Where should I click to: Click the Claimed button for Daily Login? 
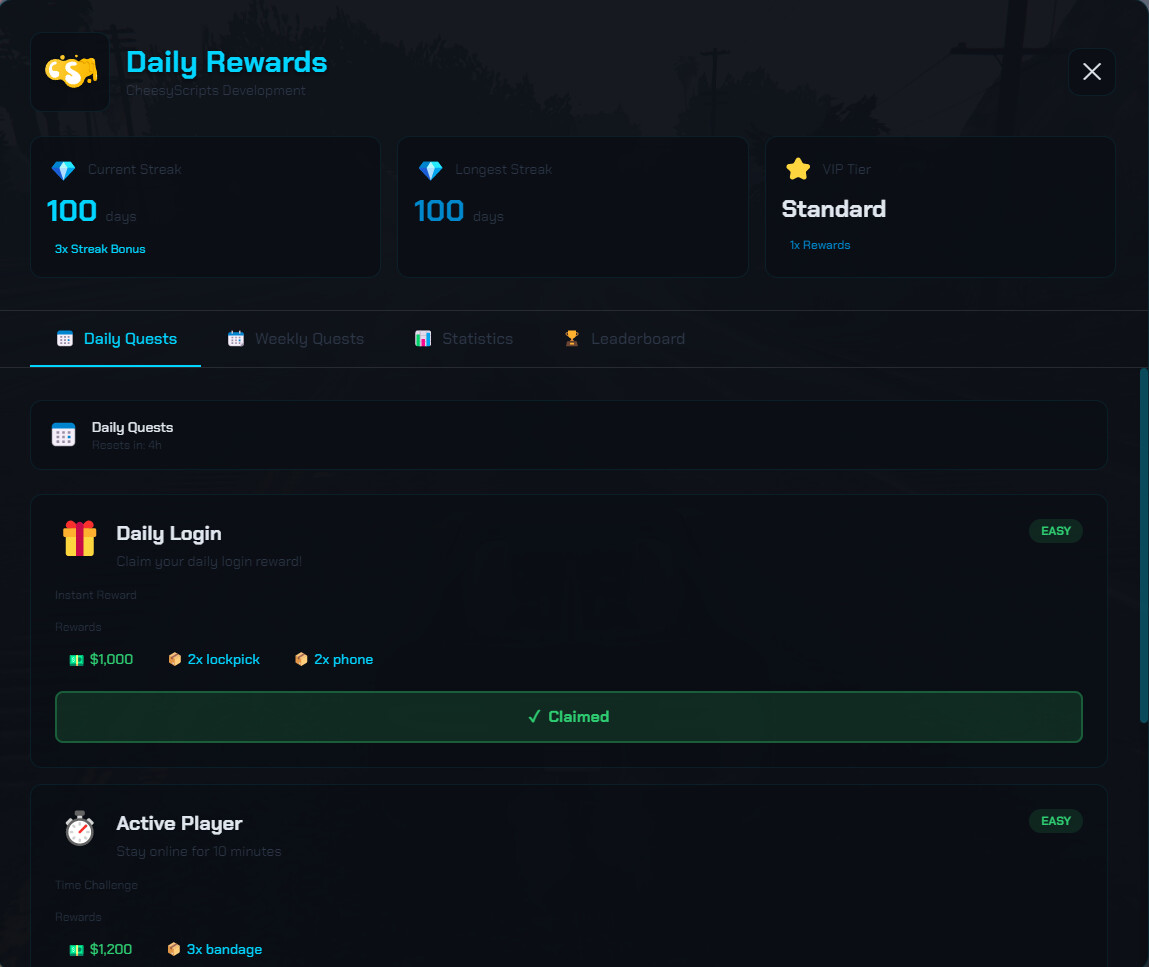(x=569, y=716)
